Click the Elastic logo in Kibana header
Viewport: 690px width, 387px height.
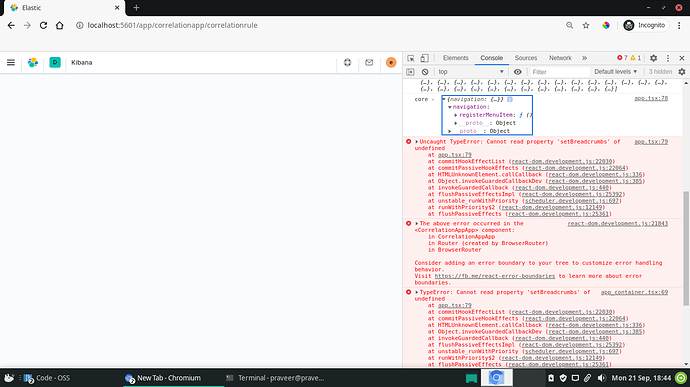33,63
